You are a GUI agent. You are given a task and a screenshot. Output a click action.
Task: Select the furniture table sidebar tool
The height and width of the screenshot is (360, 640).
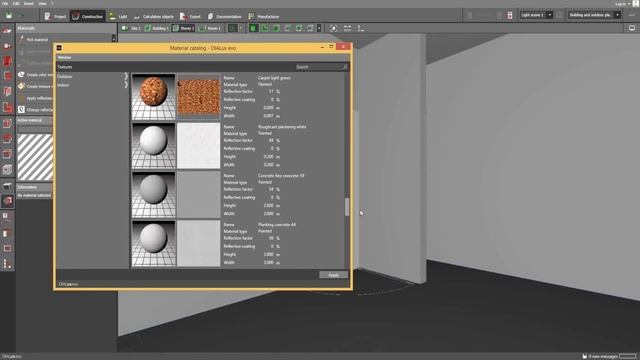click(7, 186)
